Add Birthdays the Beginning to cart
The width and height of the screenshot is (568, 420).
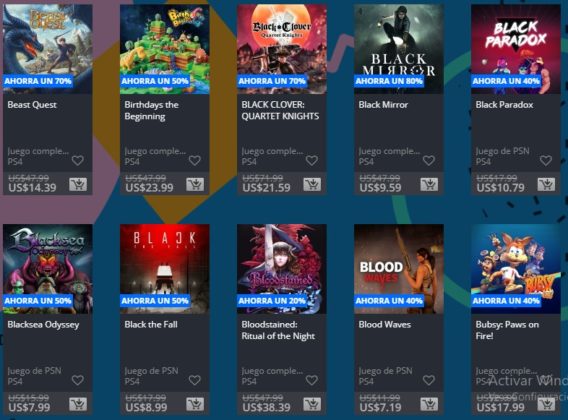pyautogui.click(x=195, y=185)
